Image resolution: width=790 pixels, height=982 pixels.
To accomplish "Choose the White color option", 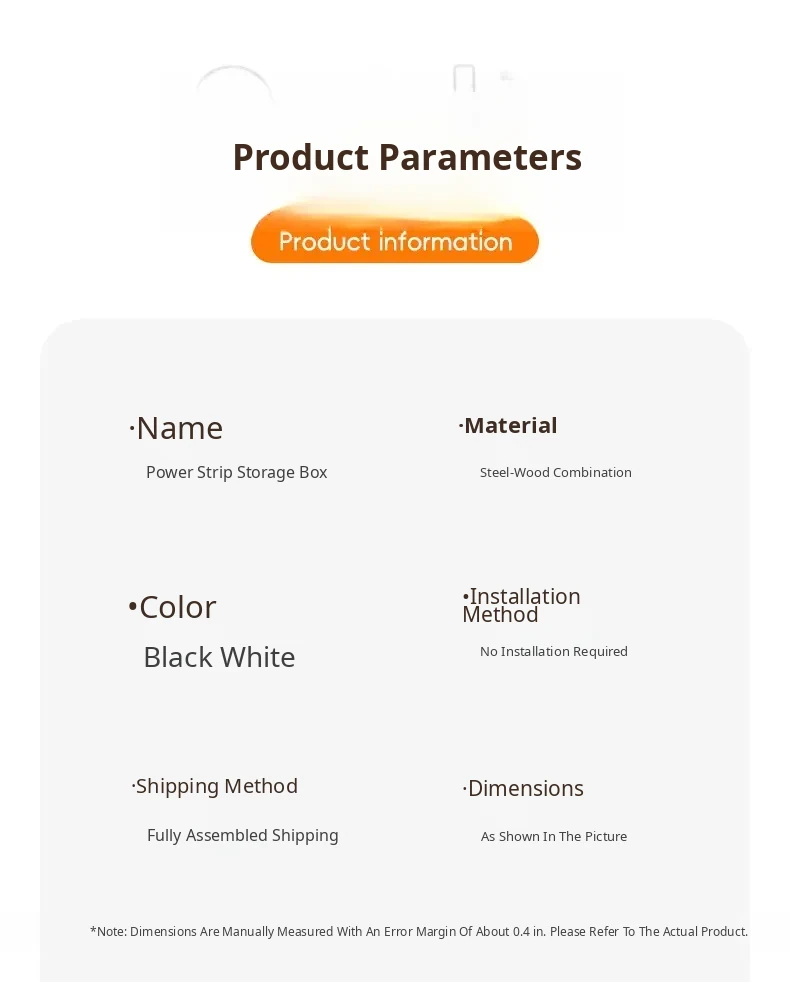I will click(257, 657).
